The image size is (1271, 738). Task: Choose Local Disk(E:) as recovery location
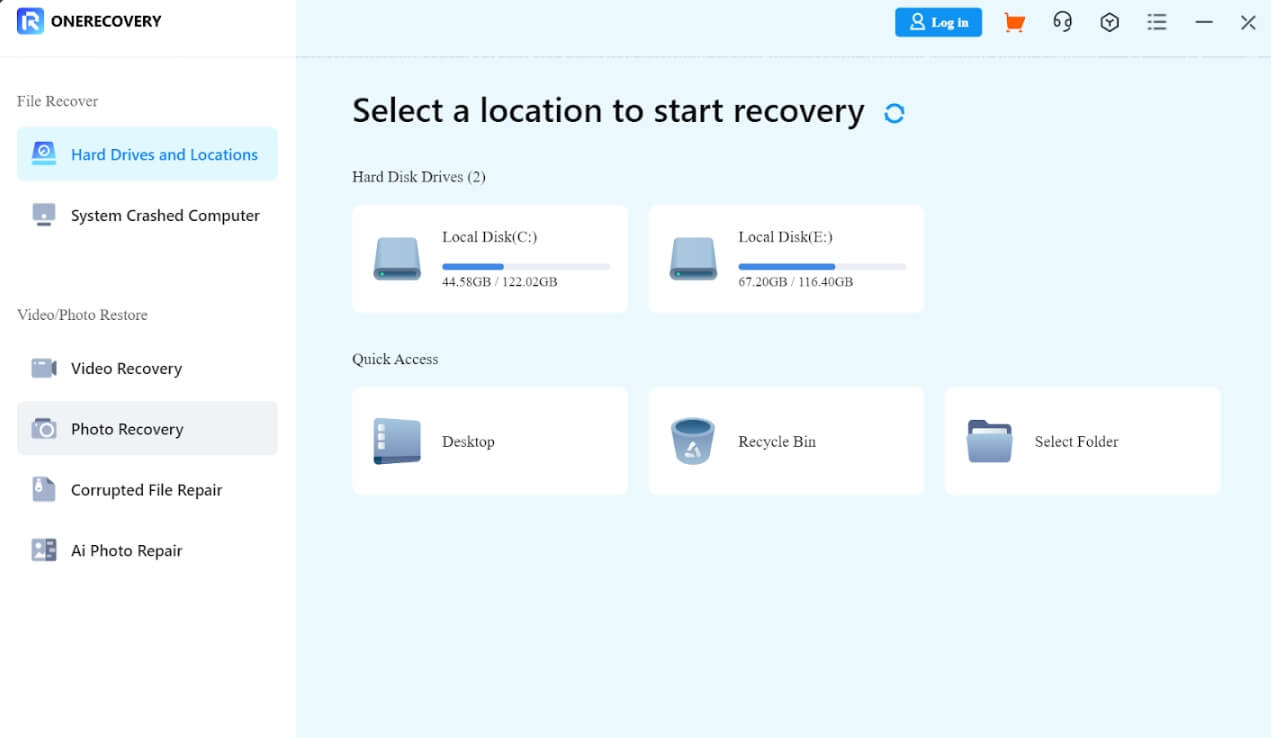click(x=786, y=258)
